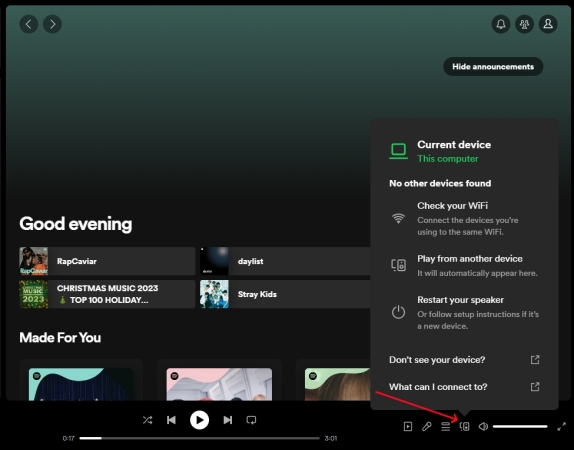
Task: Click external link icon beside 'What can I connect to?'
Action: (535, 387)
